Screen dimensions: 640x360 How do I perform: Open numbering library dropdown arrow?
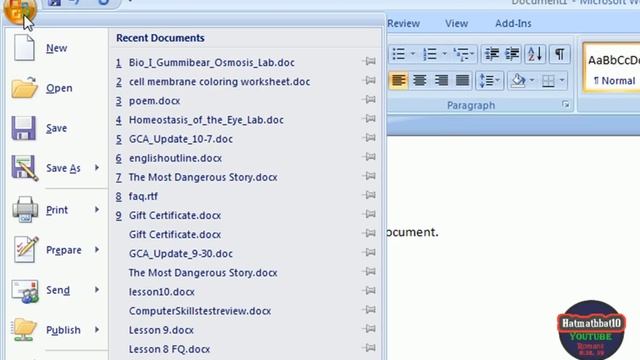coord(444,54)
